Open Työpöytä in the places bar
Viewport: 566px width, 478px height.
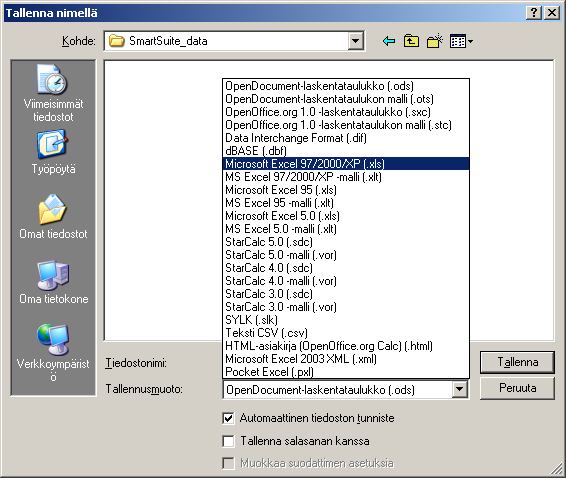click(x=53, y=153)
